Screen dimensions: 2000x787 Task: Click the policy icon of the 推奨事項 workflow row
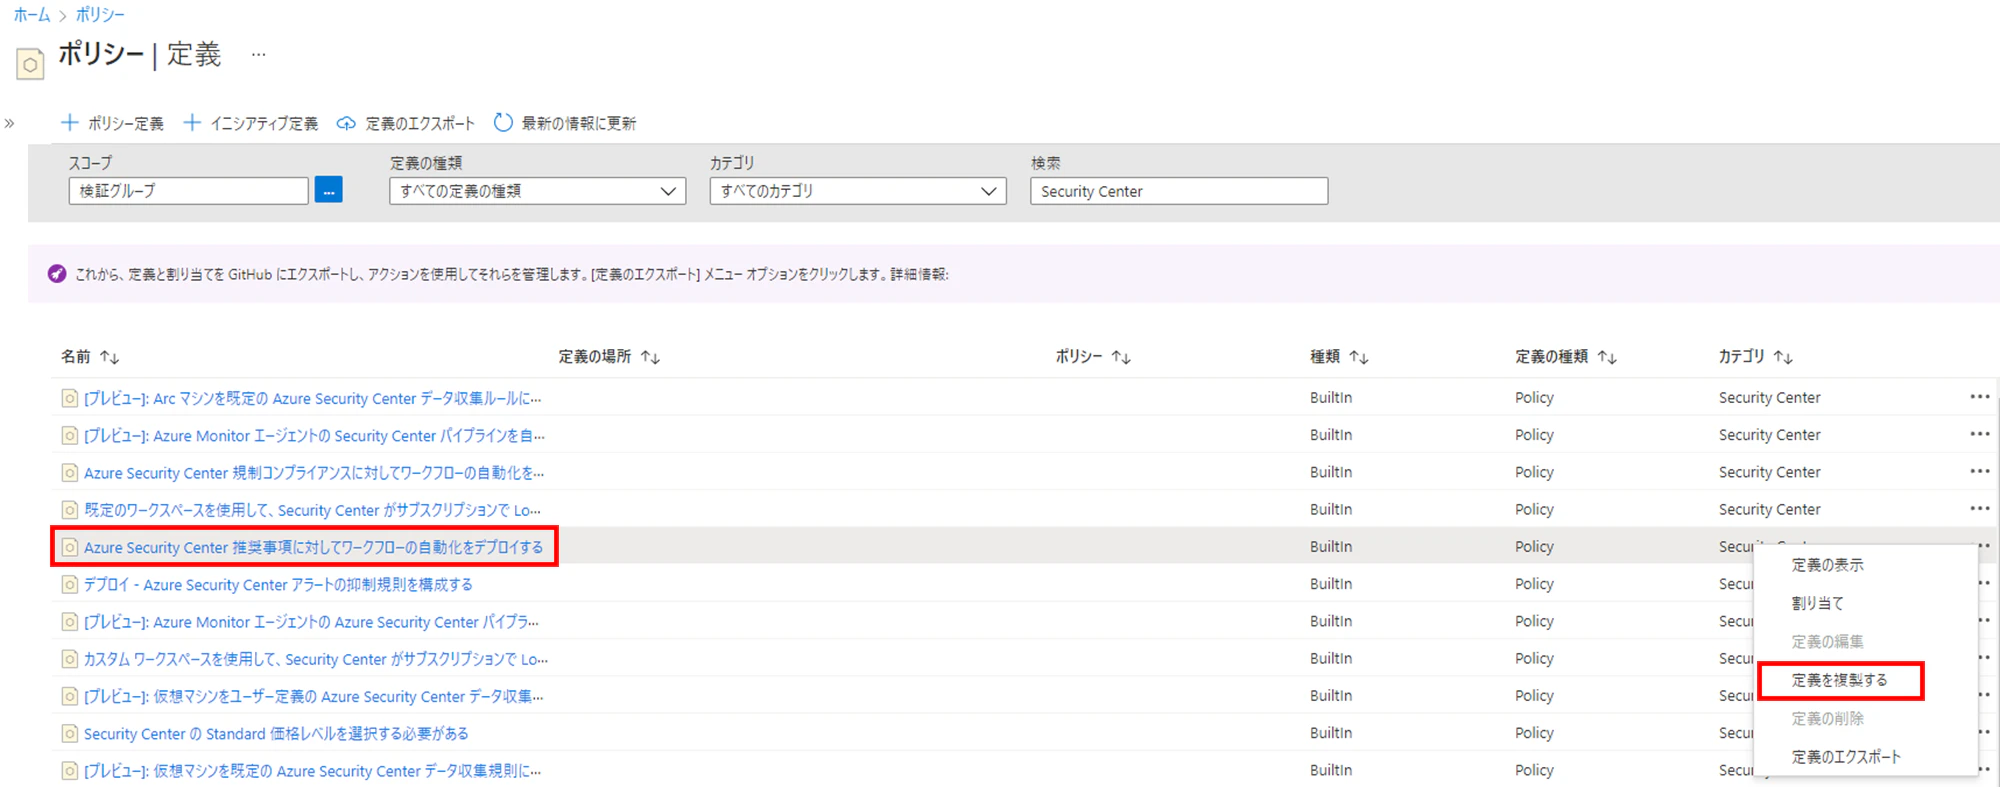click(x=69, y=548)
